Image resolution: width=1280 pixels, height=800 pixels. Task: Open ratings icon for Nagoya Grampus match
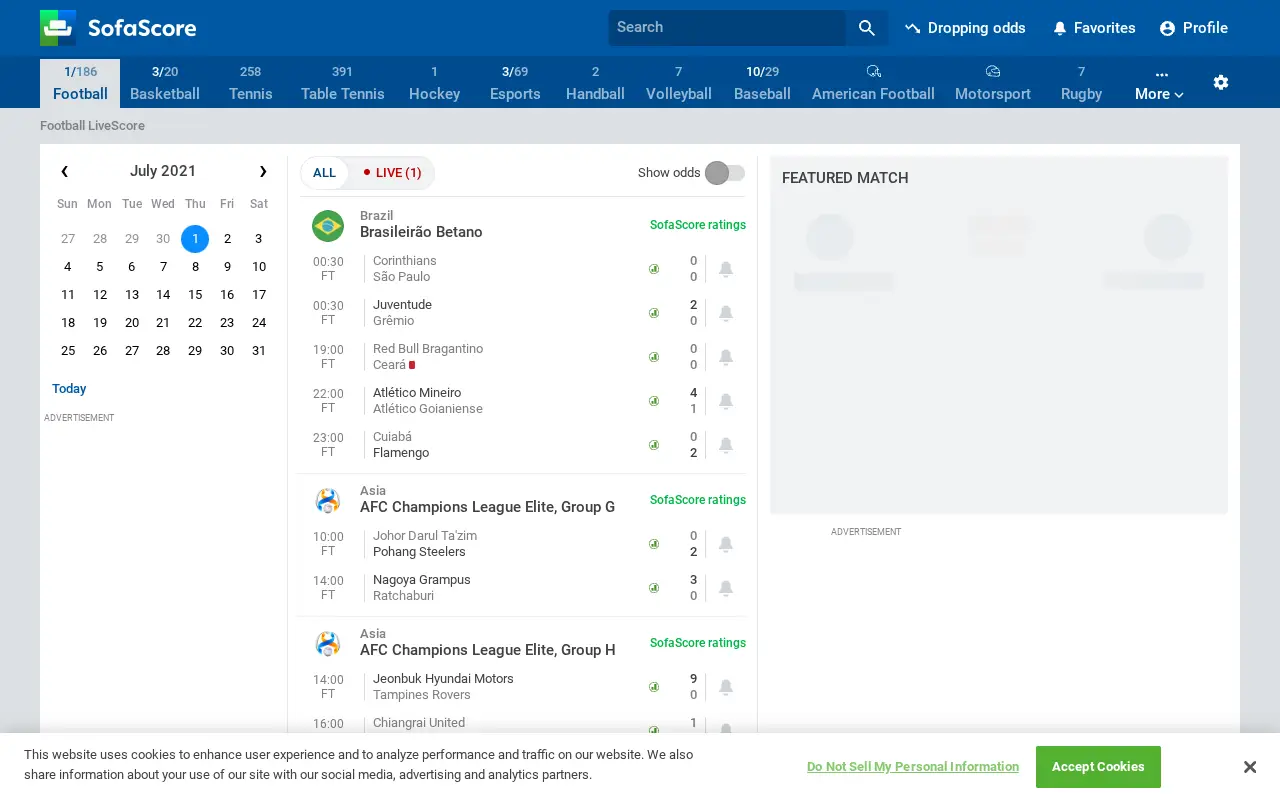click(x=654, y=588)
